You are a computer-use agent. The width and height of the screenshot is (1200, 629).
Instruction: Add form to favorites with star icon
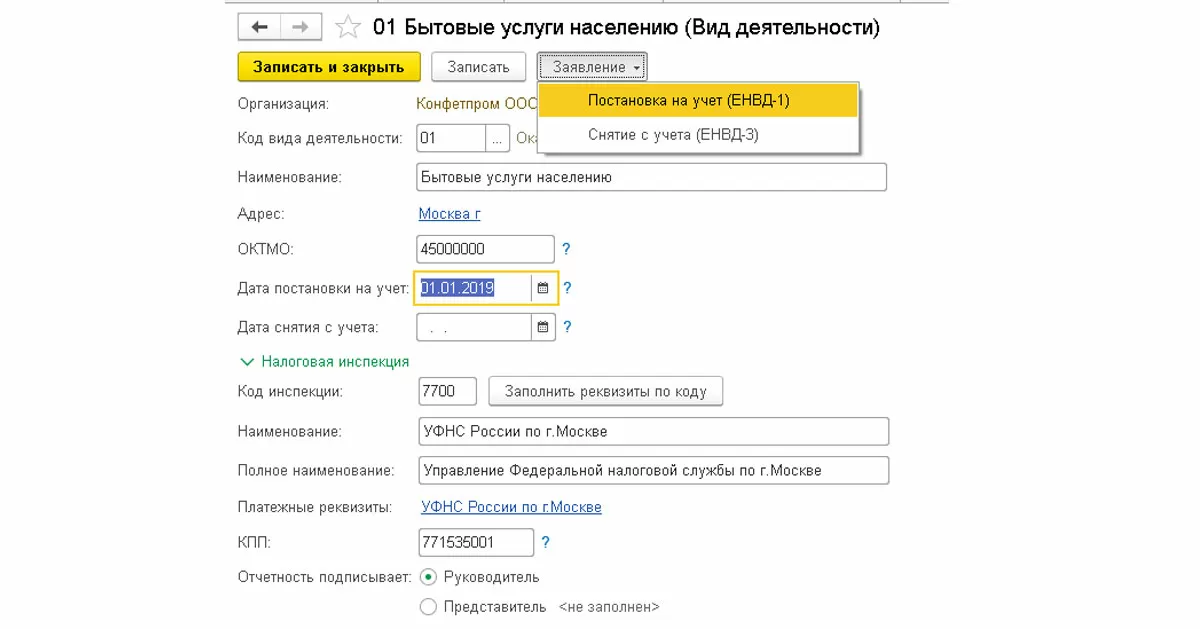click(x=348, y=27)
